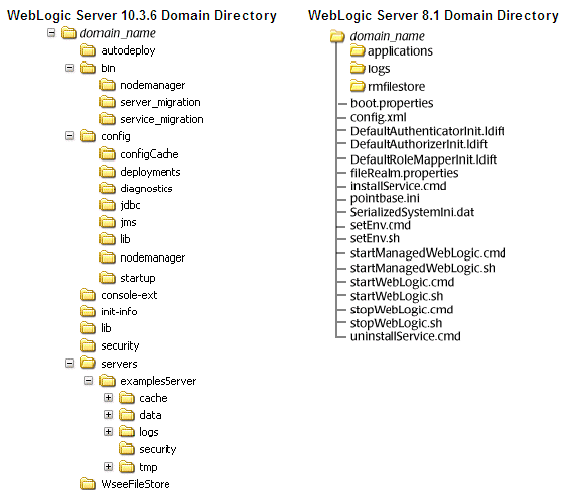
Task: Click the init-info folder icon
Action: pyautogui.click(x=88, y=311)
